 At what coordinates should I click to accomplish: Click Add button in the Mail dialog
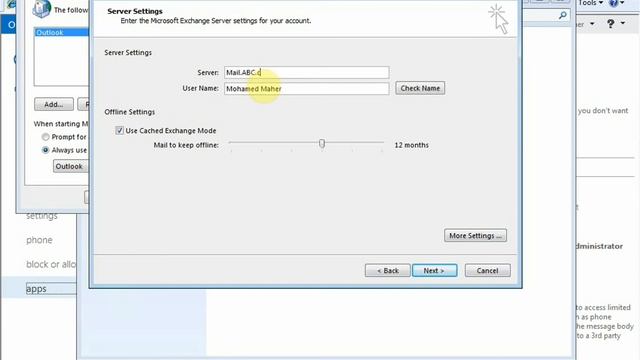point(54,104)
